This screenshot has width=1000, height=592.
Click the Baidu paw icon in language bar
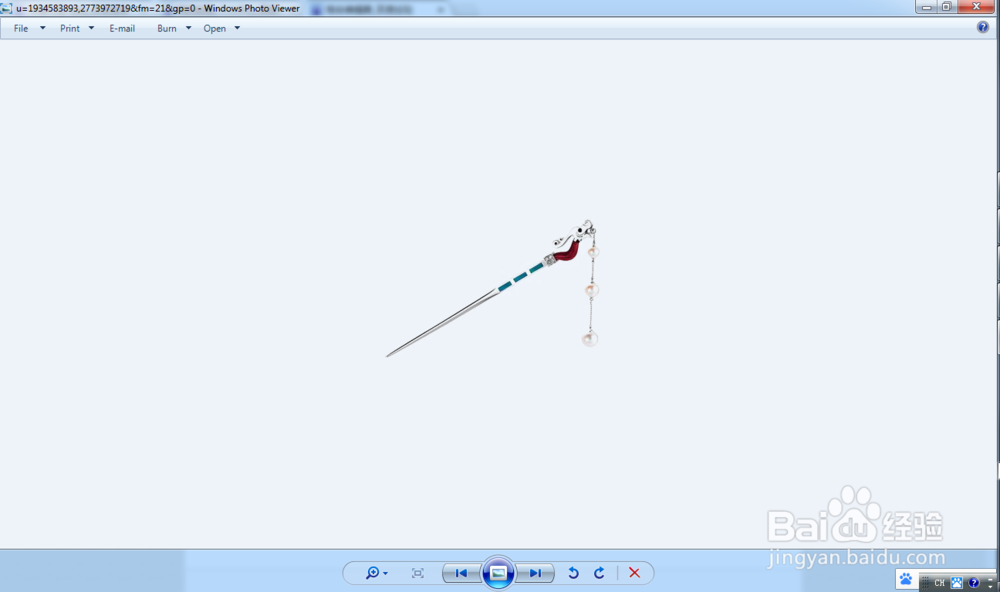(x=957, y=582)
